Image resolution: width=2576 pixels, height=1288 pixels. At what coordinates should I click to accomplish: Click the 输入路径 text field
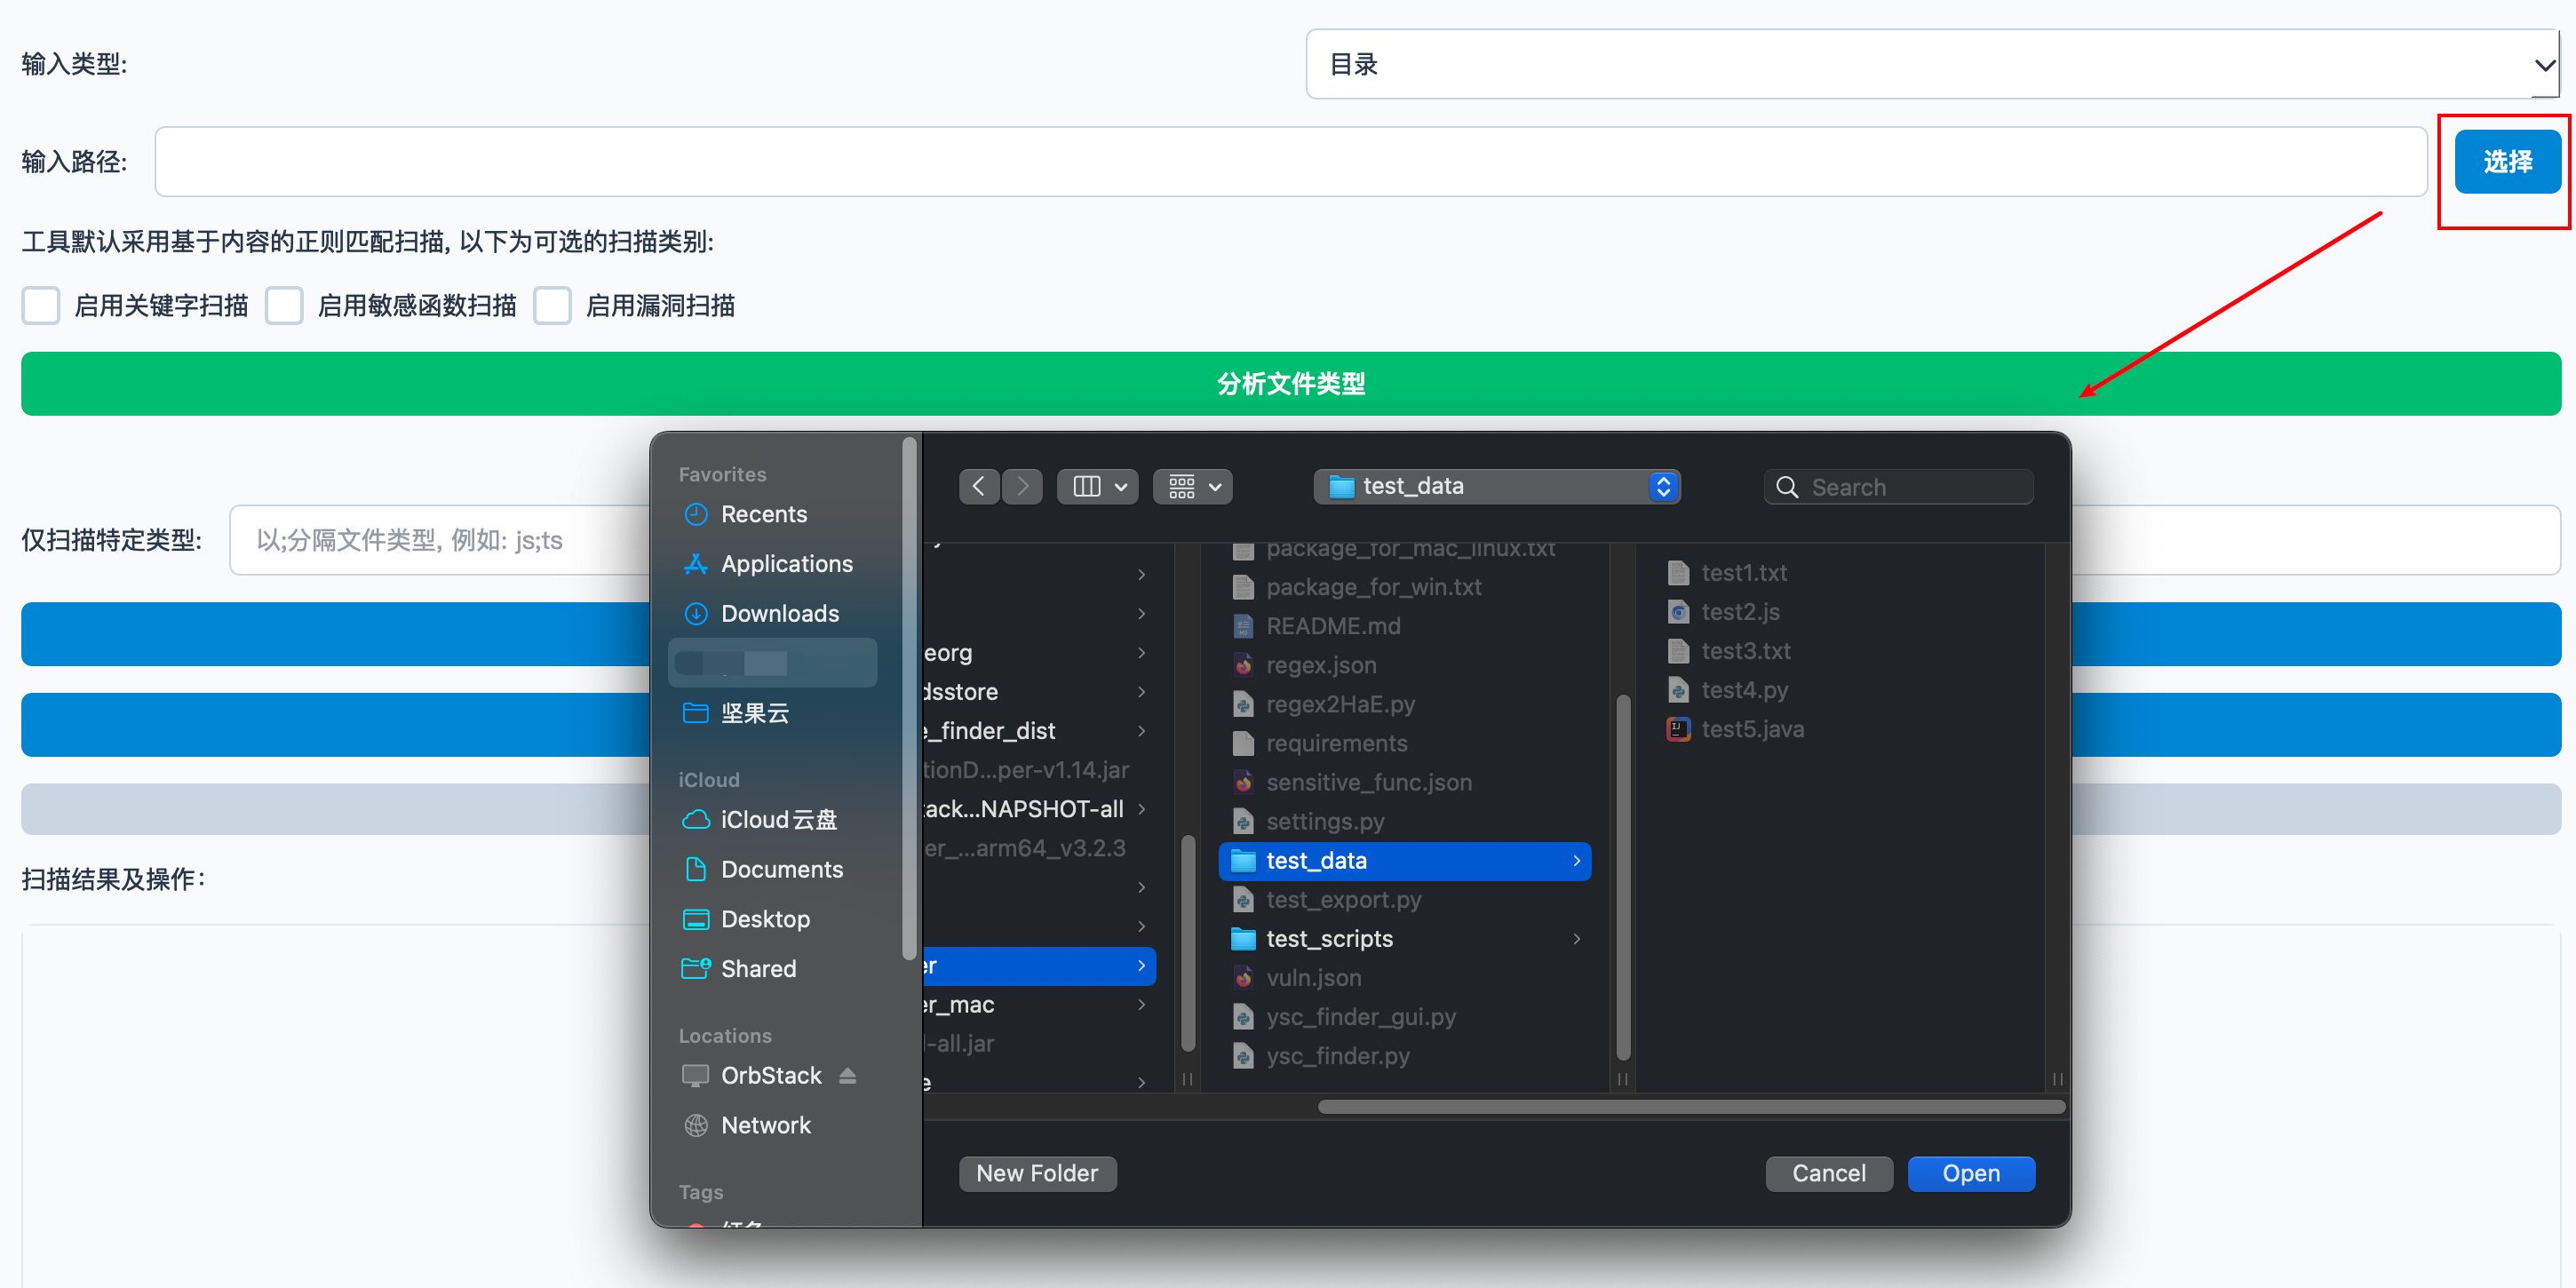tap(1290, 162)
